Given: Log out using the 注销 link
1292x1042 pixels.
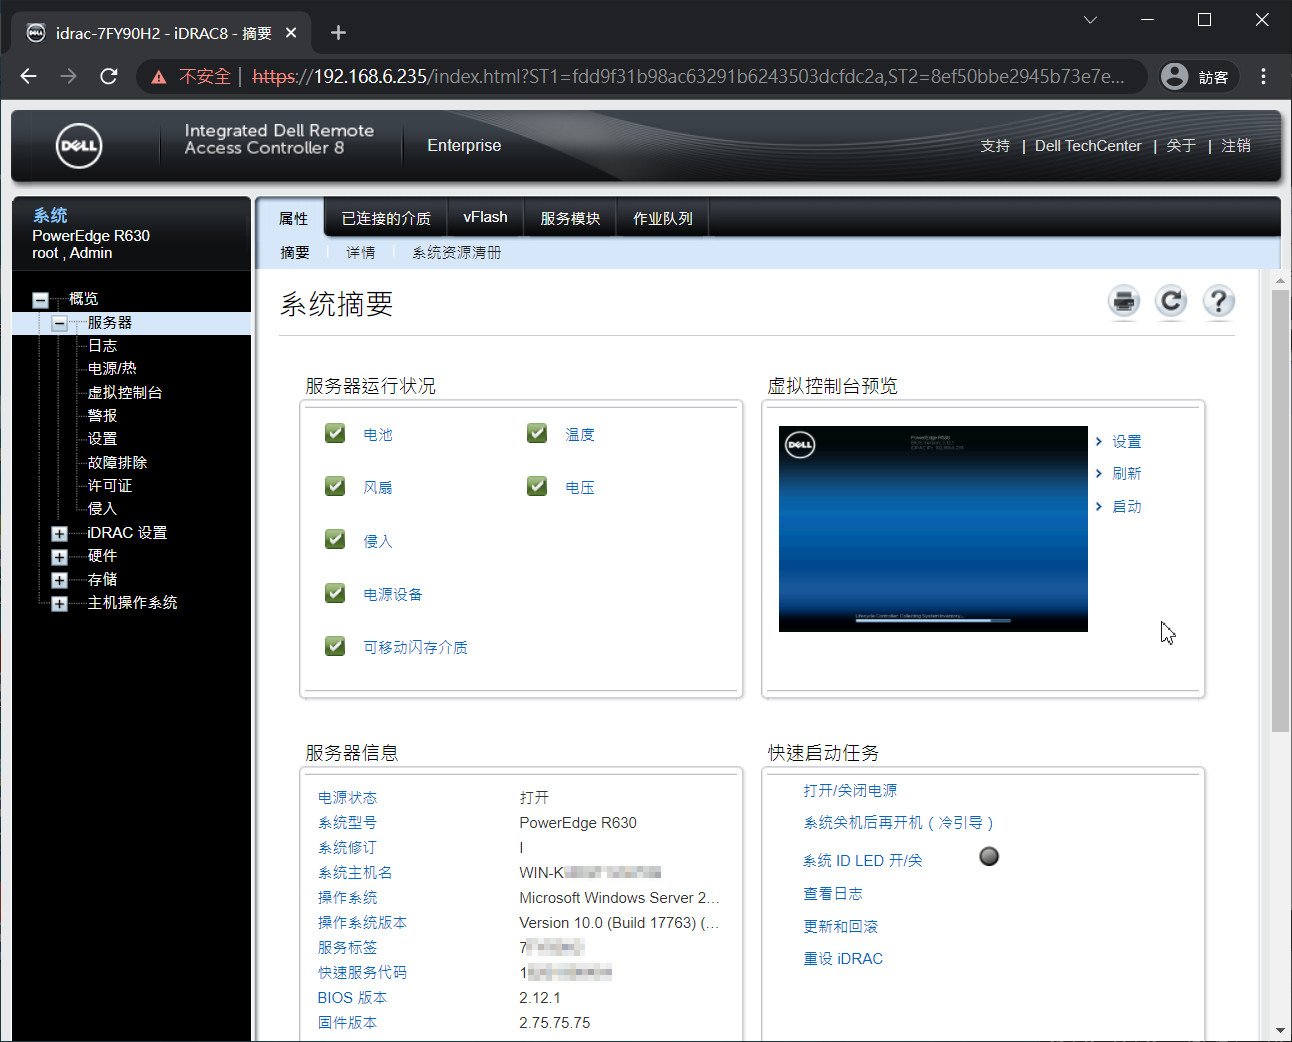Looking at the screenshot, I should 1236,146.
